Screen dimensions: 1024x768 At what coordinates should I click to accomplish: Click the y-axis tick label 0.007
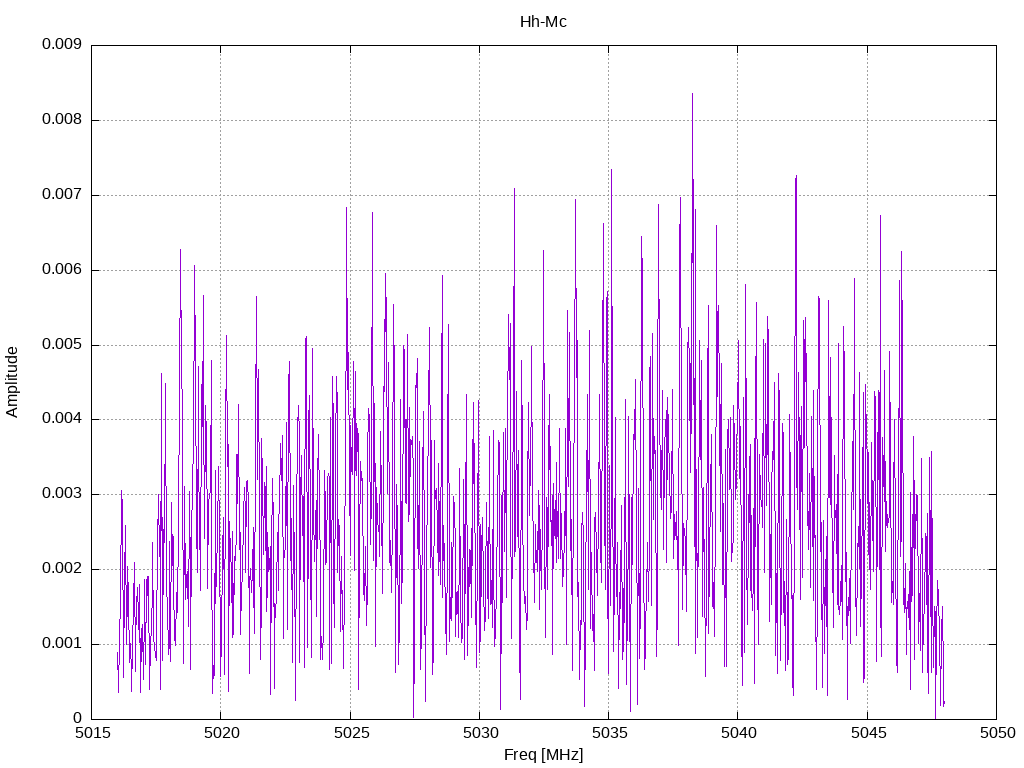click(x=62, y=195)
